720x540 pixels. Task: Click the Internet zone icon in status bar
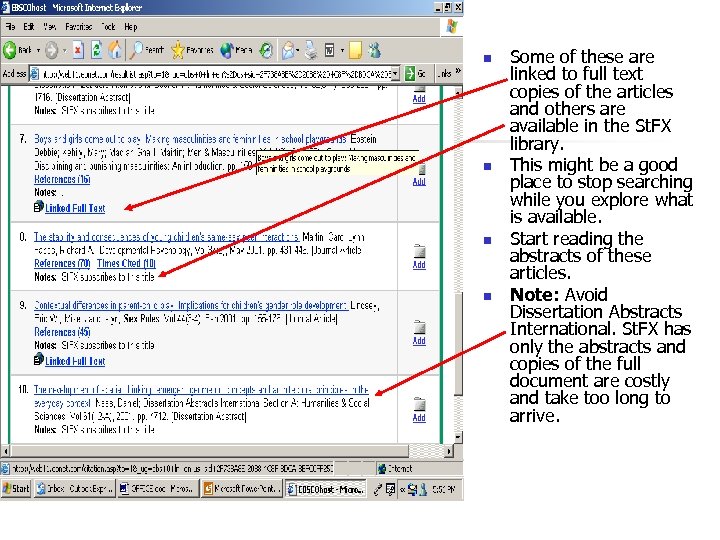point(381,468)
